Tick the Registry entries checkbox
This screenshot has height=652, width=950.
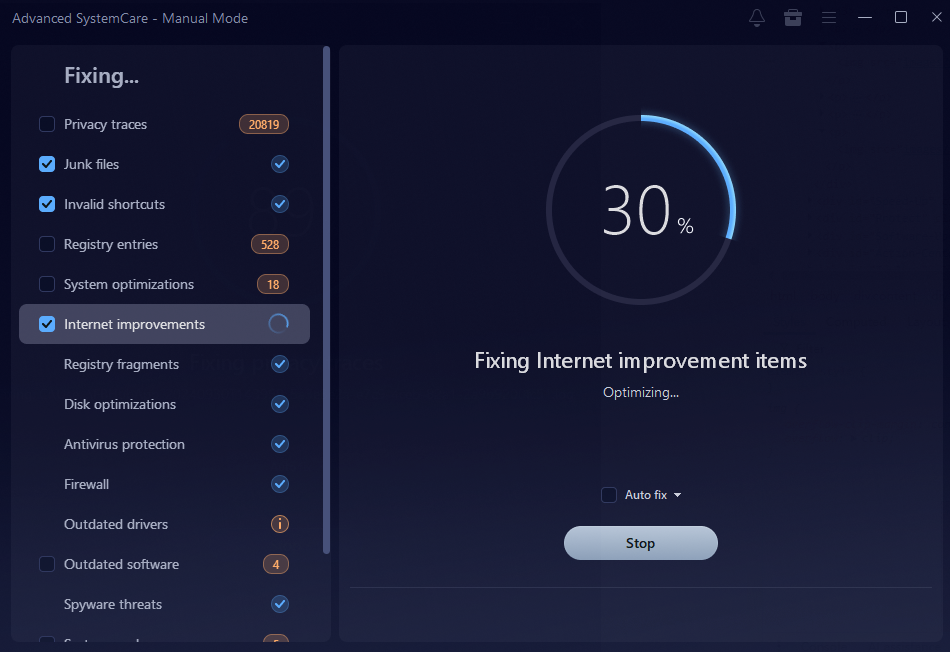47,244
